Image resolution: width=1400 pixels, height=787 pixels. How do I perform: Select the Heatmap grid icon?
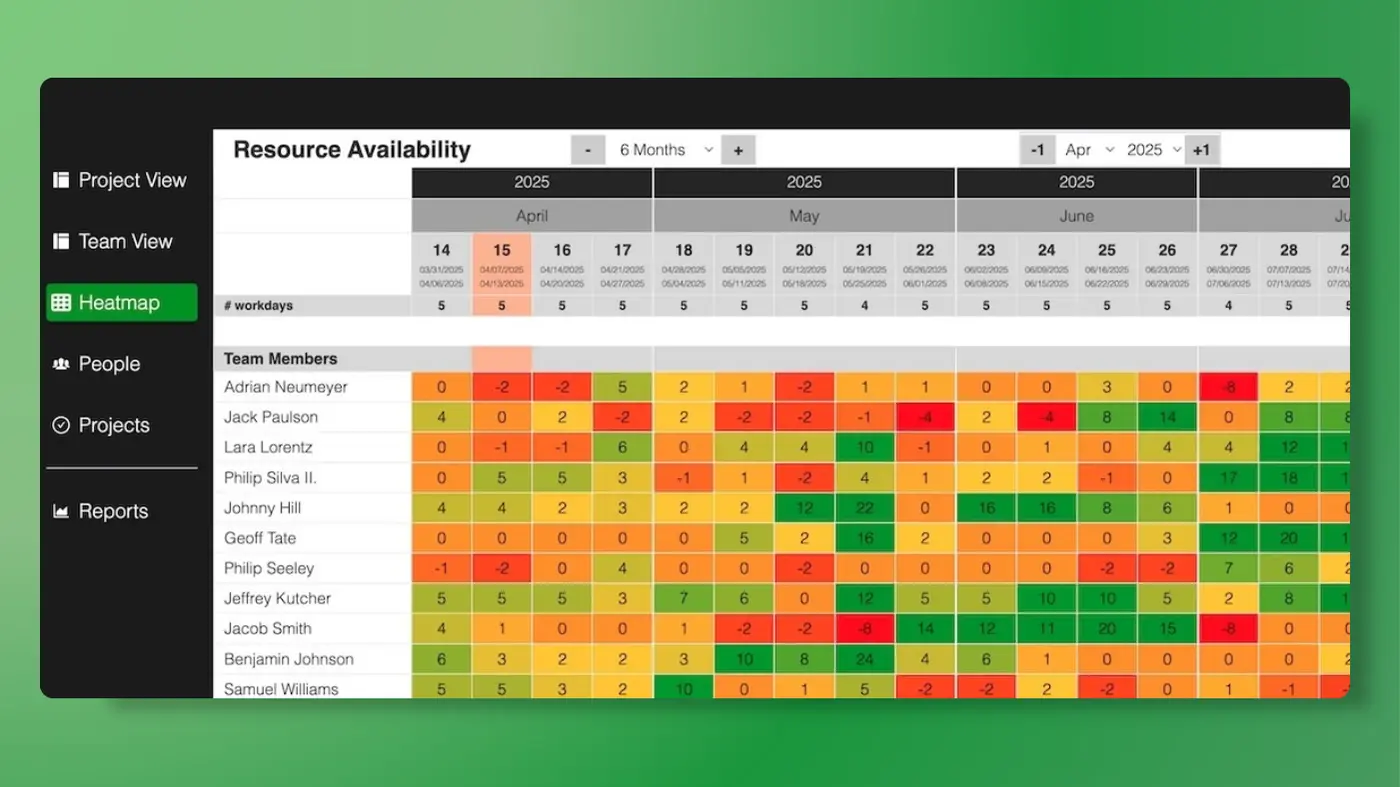tap(62, 302)
